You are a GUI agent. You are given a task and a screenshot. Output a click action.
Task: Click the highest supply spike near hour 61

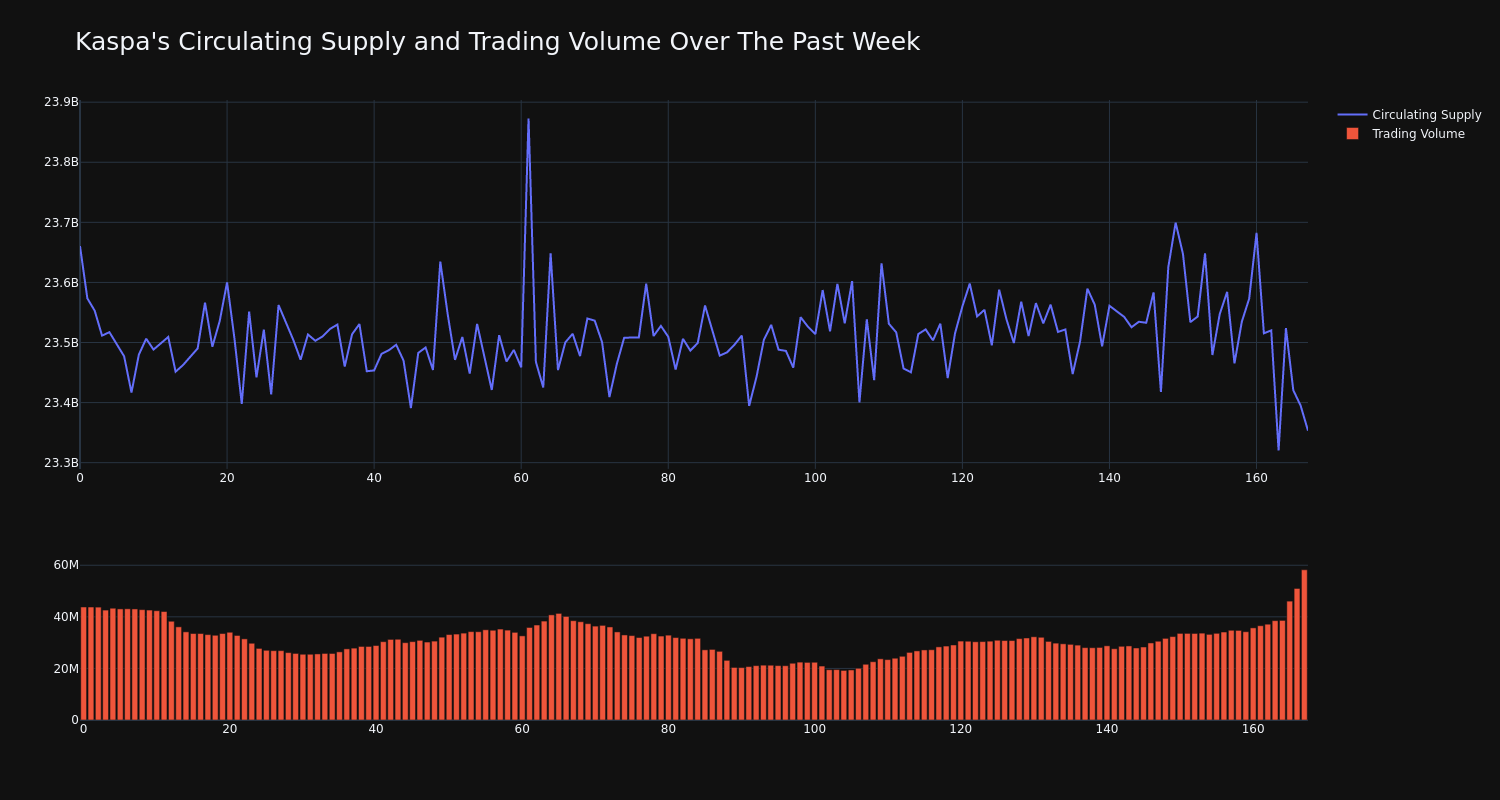pyautogui.click(x=528, y=120)
